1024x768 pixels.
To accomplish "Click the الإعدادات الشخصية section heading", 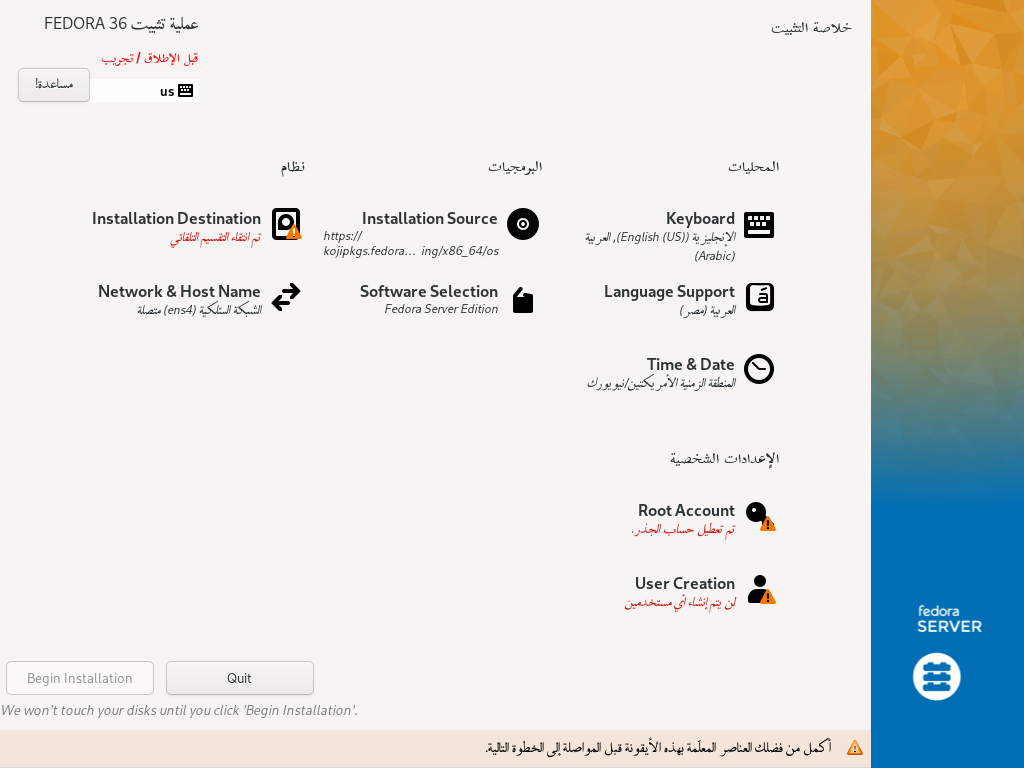I will pos(724,458).
